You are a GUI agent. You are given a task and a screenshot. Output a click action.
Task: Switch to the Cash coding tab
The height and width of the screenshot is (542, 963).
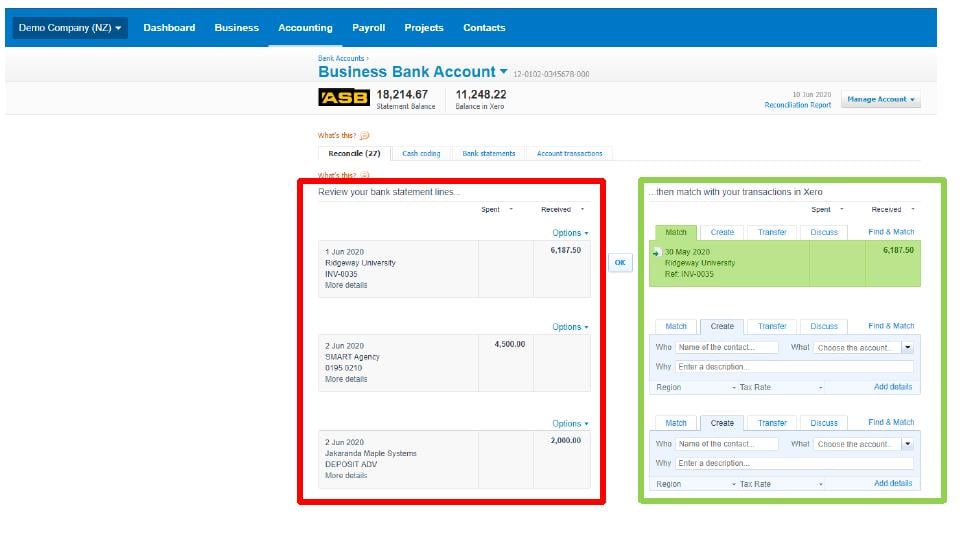tap(421, 154)
